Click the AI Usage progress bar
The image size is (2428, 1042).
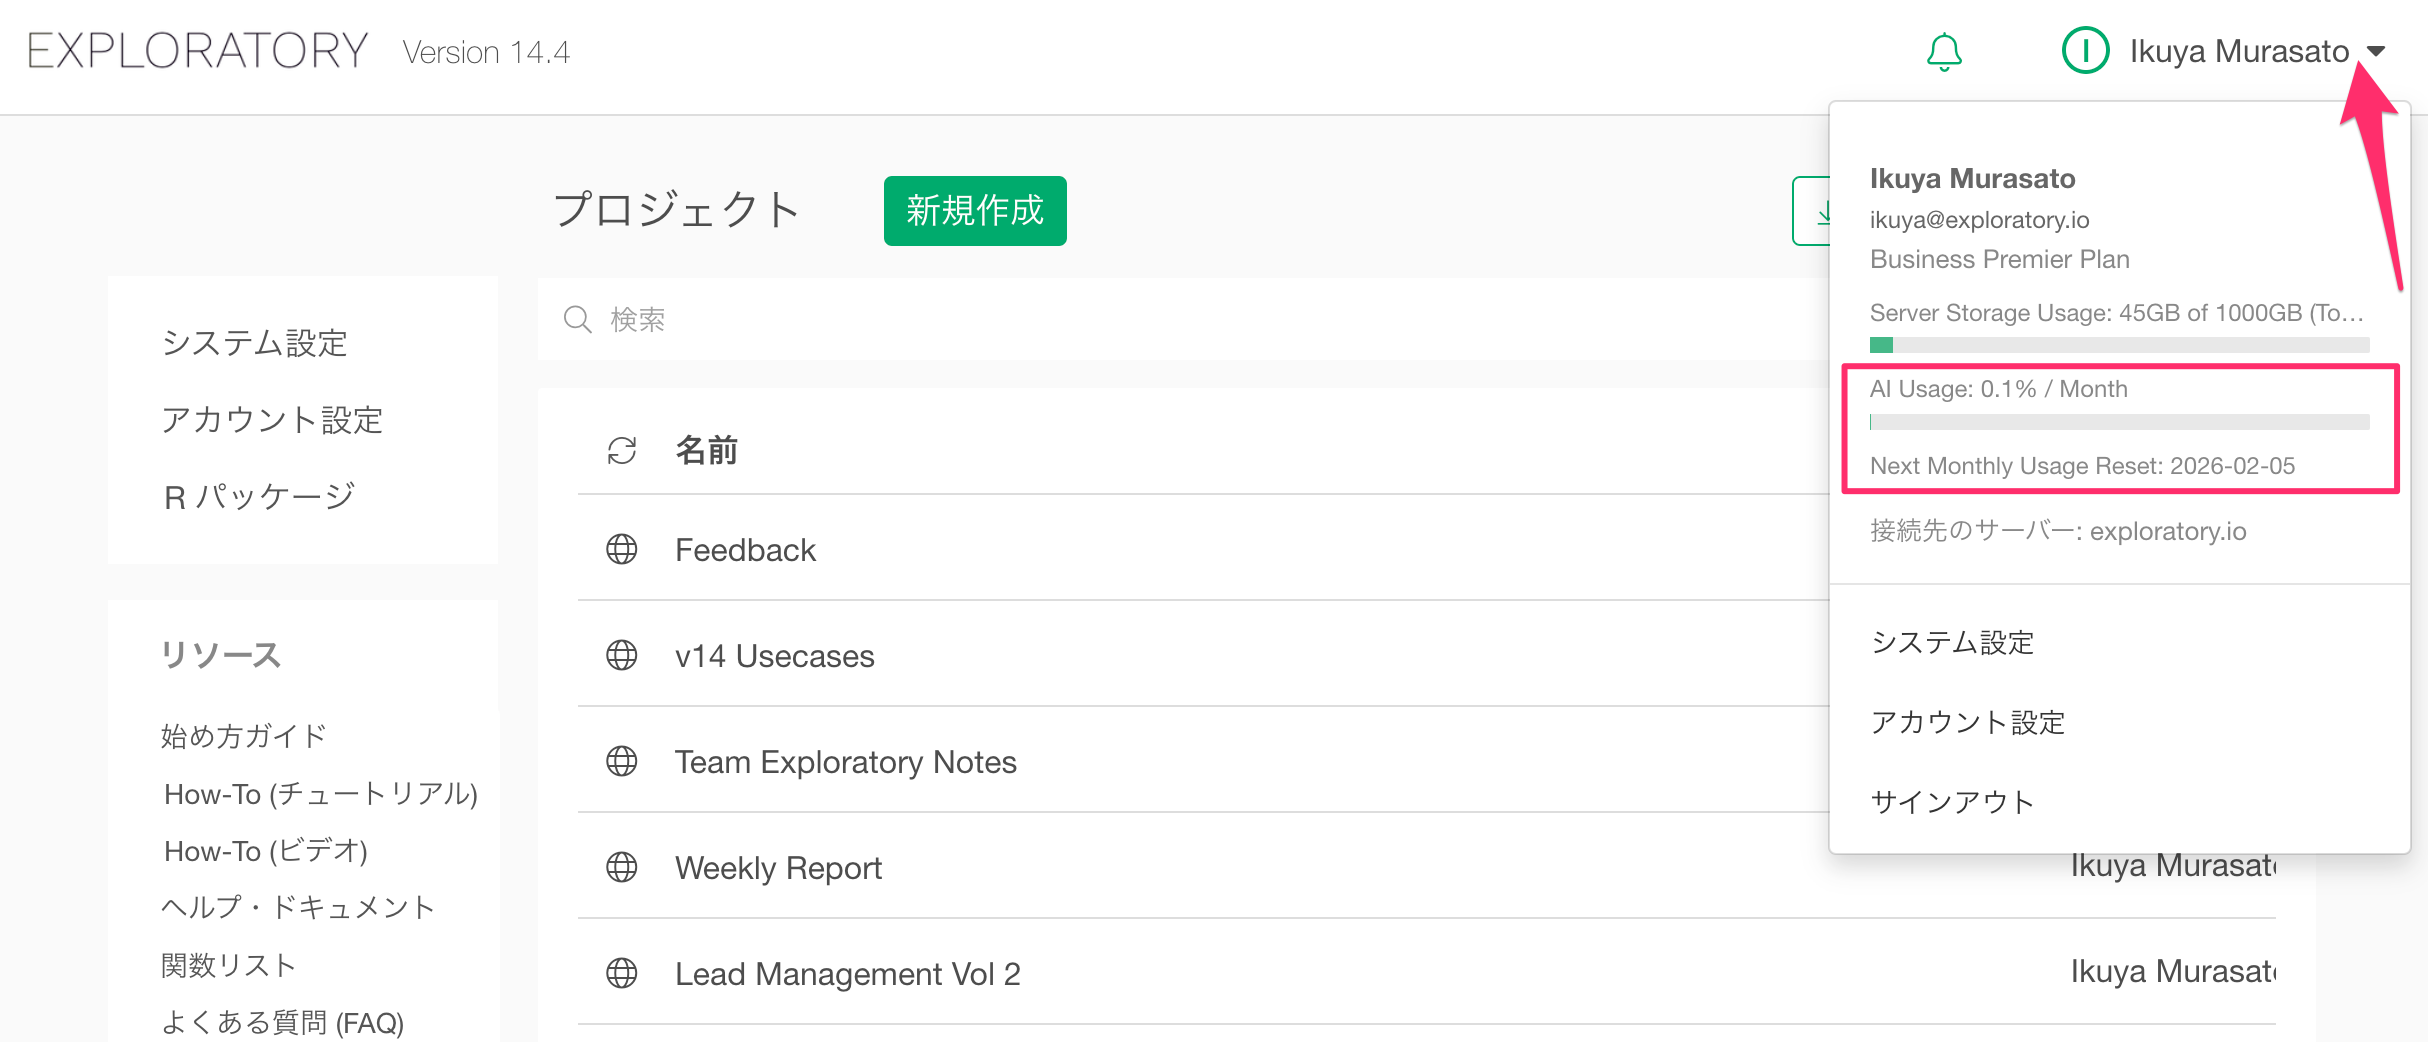point(2119,422)
